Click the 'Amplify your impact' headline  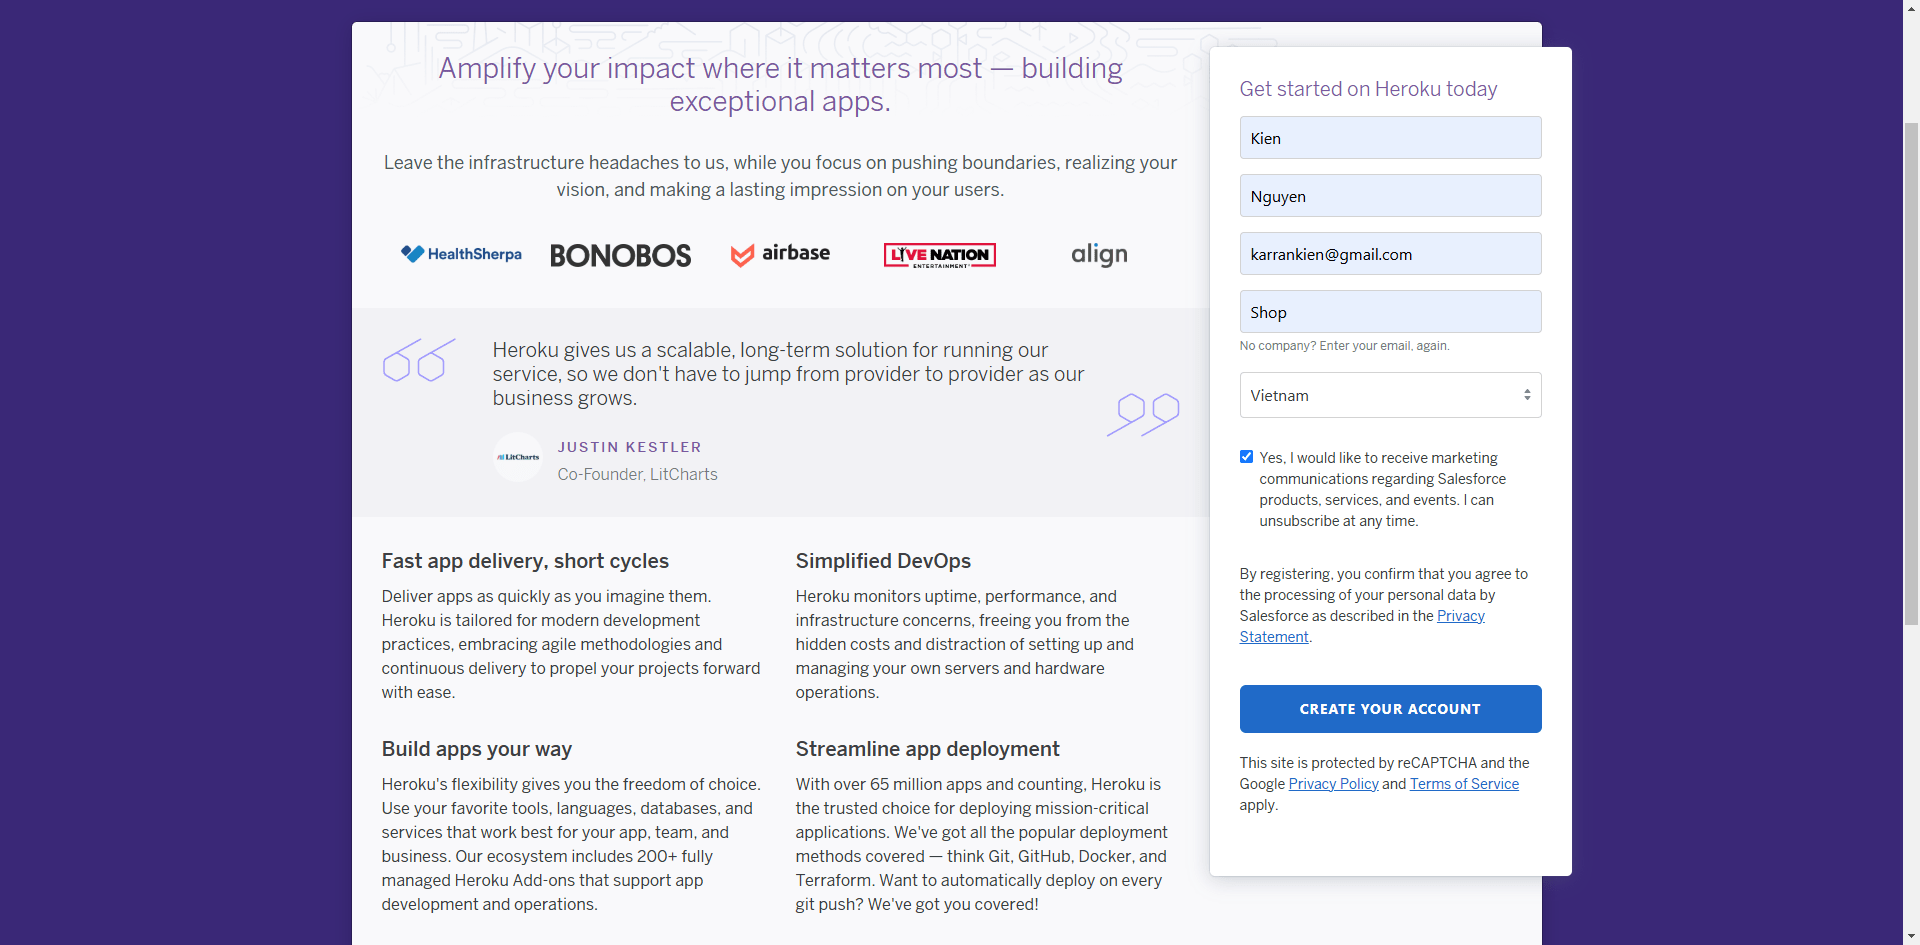click(780, 84)
